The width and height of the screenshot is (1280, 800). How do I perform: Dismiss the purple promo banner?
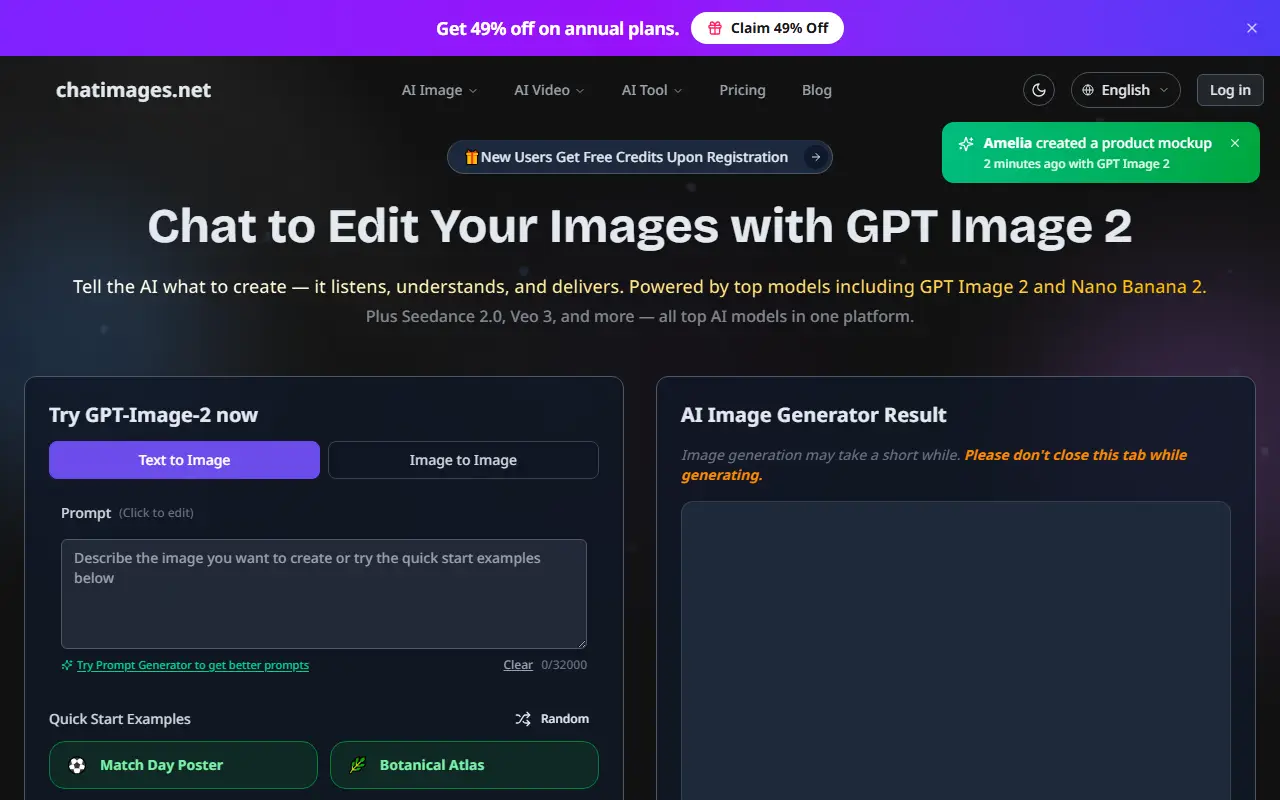[1252, 28]
